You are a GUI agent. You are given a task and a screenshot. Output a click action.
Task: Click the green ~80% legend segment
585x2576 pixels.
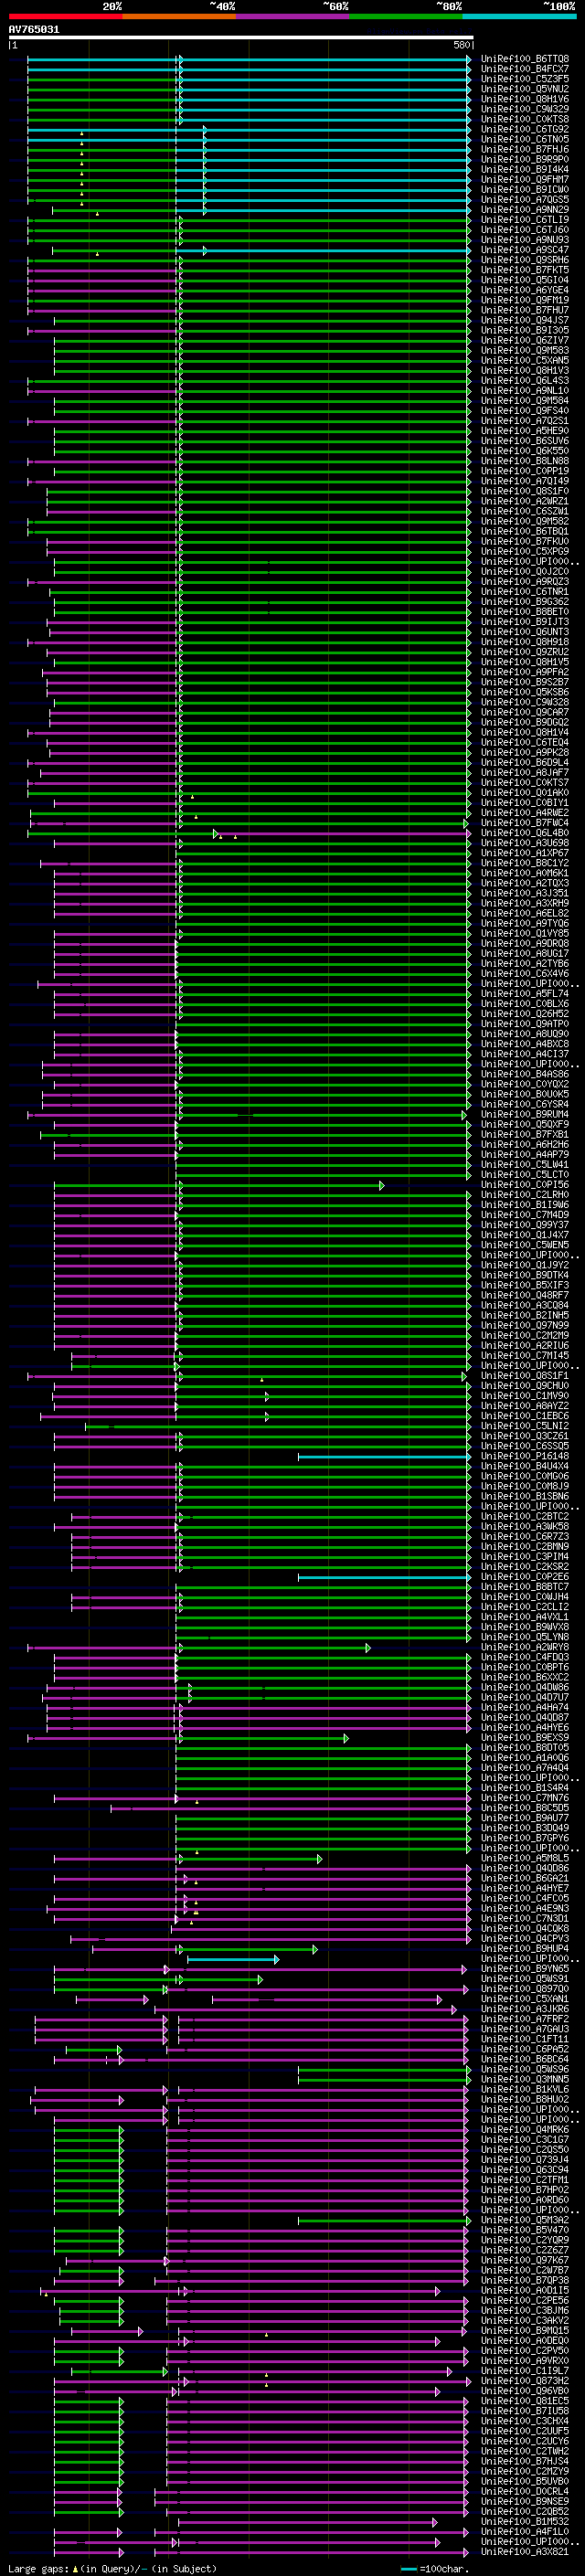point(406,16)
